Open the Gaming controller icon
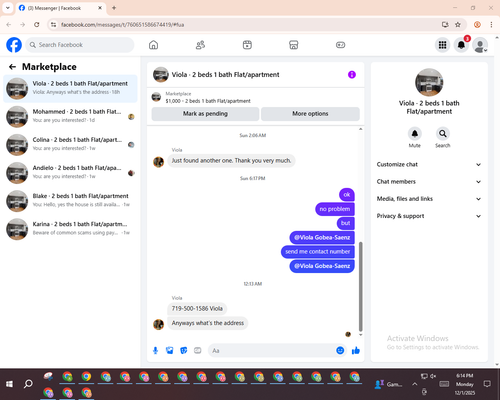Screen dimensions: 500x400 click(x=340, y=45)
